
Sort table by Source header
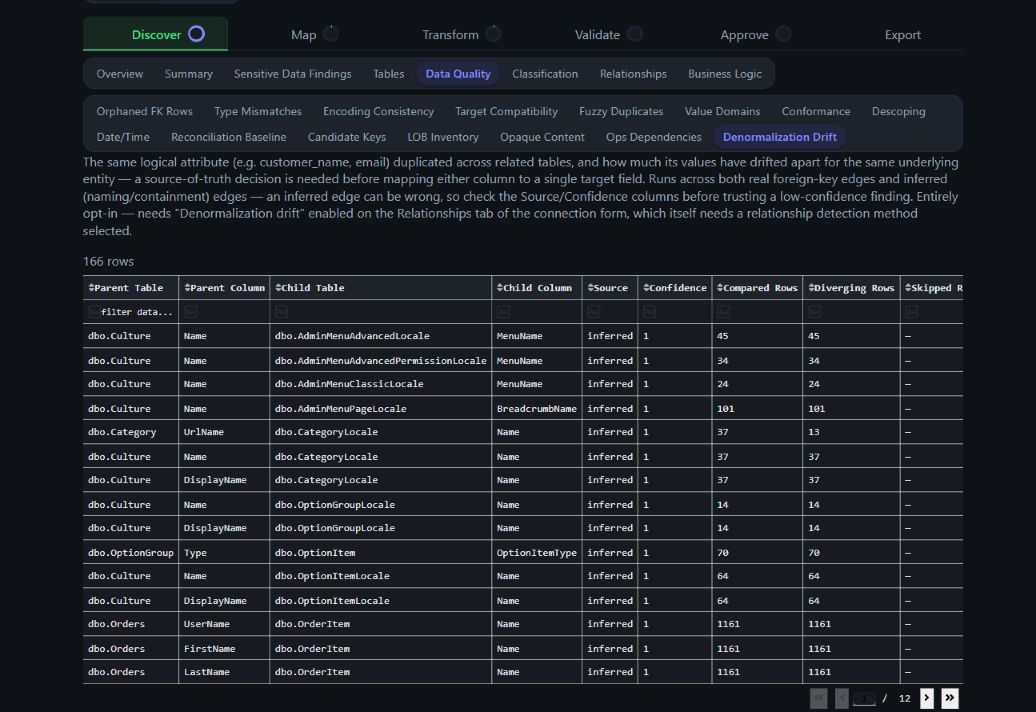(608, 288)
